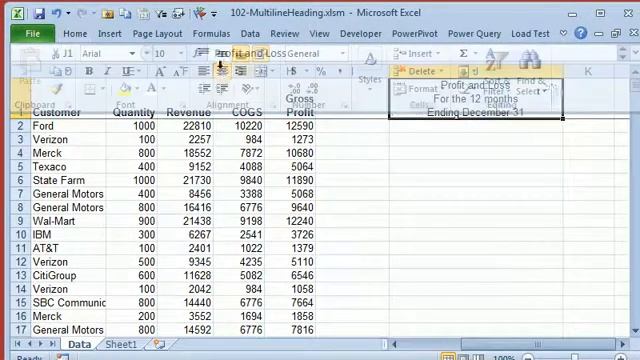Select the merged Profit and Loss heading cell
The height and width of the screenshot is (360, 640).
coord(476,98)
